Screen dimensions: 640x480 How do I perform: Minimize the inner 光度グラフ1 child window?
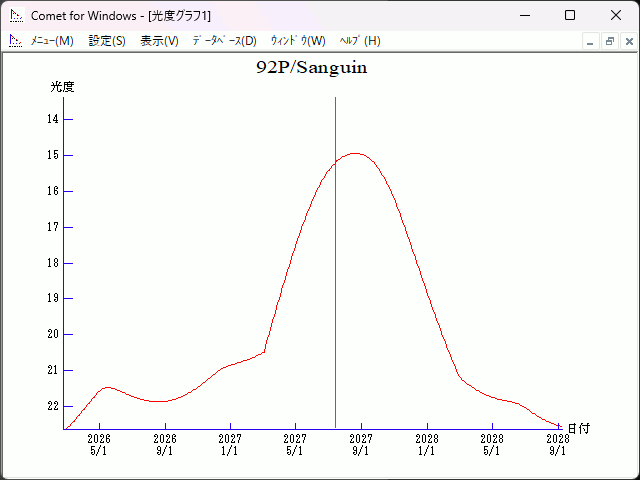coord(590,41)
